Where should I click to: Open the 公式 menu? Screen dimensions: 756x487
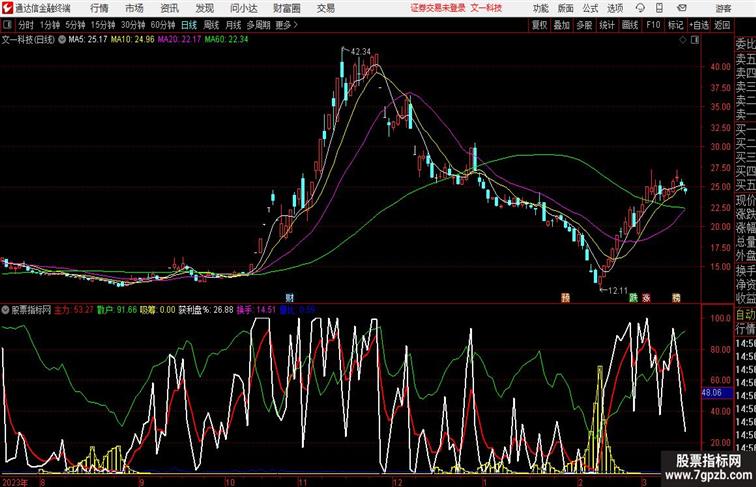(590, 8)
